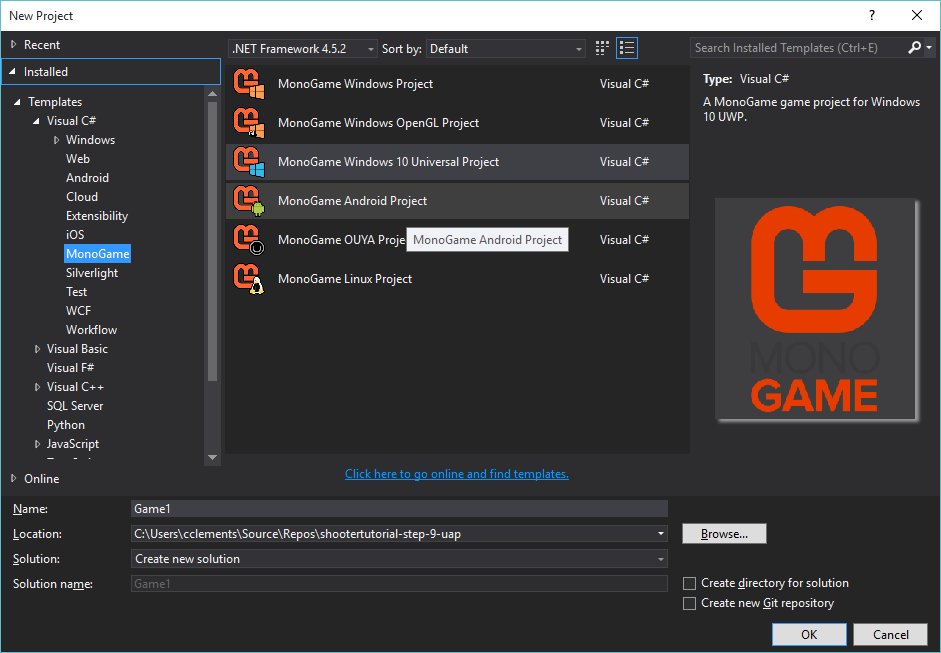This screenshot has height=653, width=941.
Task: Select MonoGame Windows Project template text
Action: 355,83
